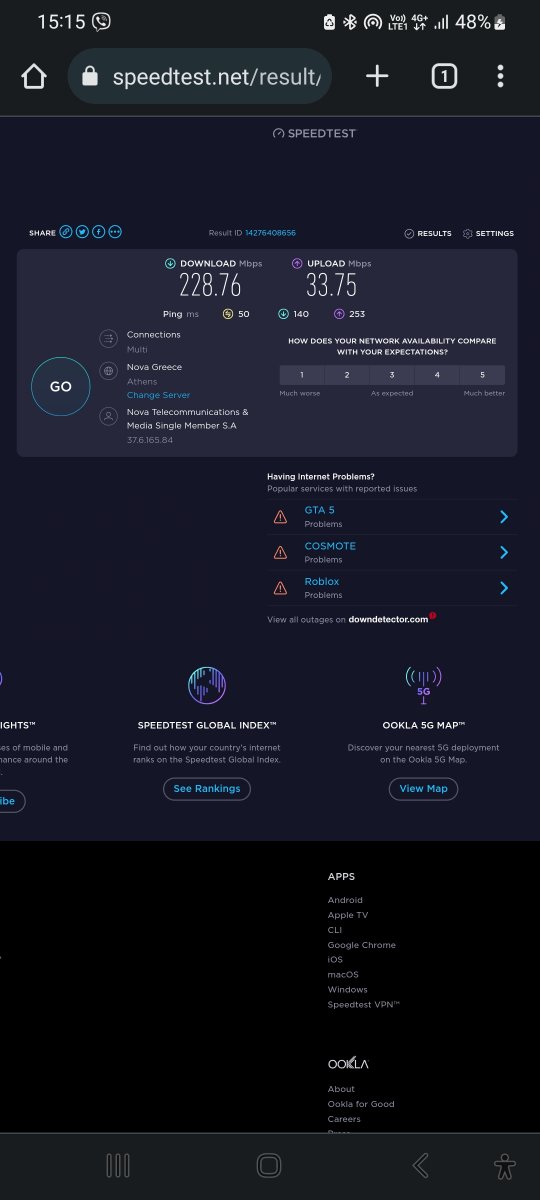The height and width of the screenshot is (1200, 540).
Task: Click the COSMOTE warning triangle icon
Action: click(281, 552)
